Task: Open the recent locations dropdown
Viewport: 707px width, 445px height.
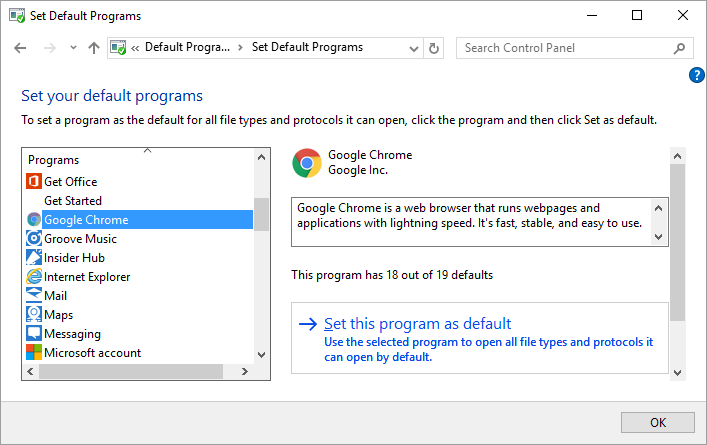Action: 73,48
